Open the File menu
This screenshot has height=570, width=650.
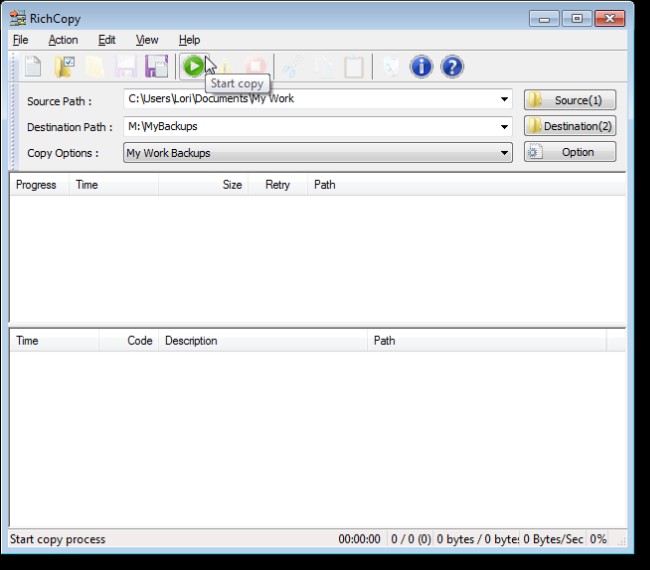click(x=21, y=40)
